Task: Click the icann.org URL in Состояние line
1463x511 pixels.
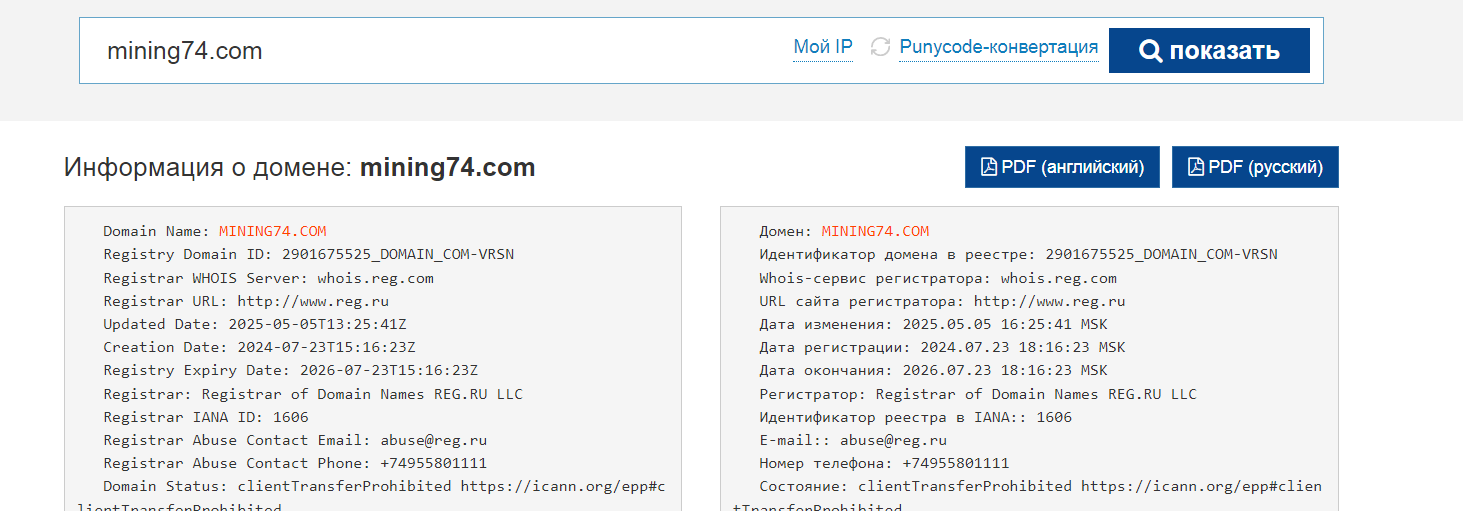Action: point(1201,487)
